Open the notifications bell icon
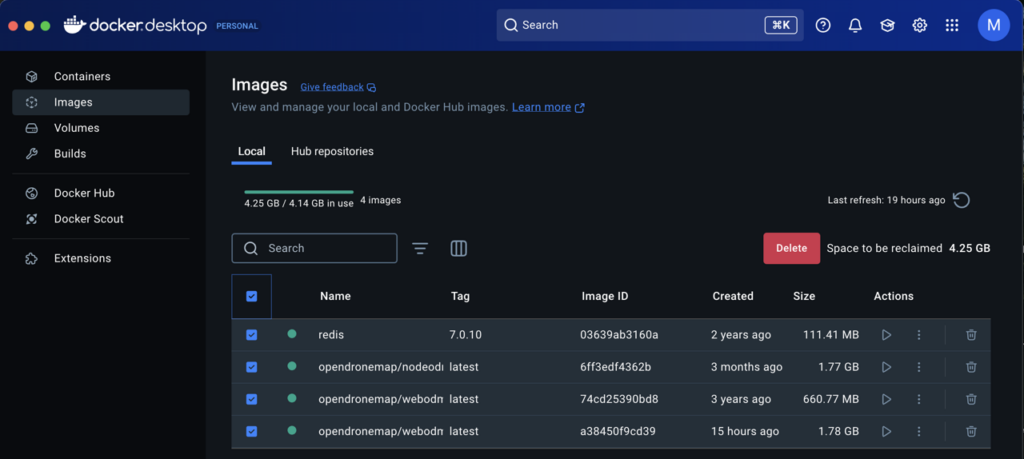This screenshot has width=1024, height=459. tap(855, 25)
